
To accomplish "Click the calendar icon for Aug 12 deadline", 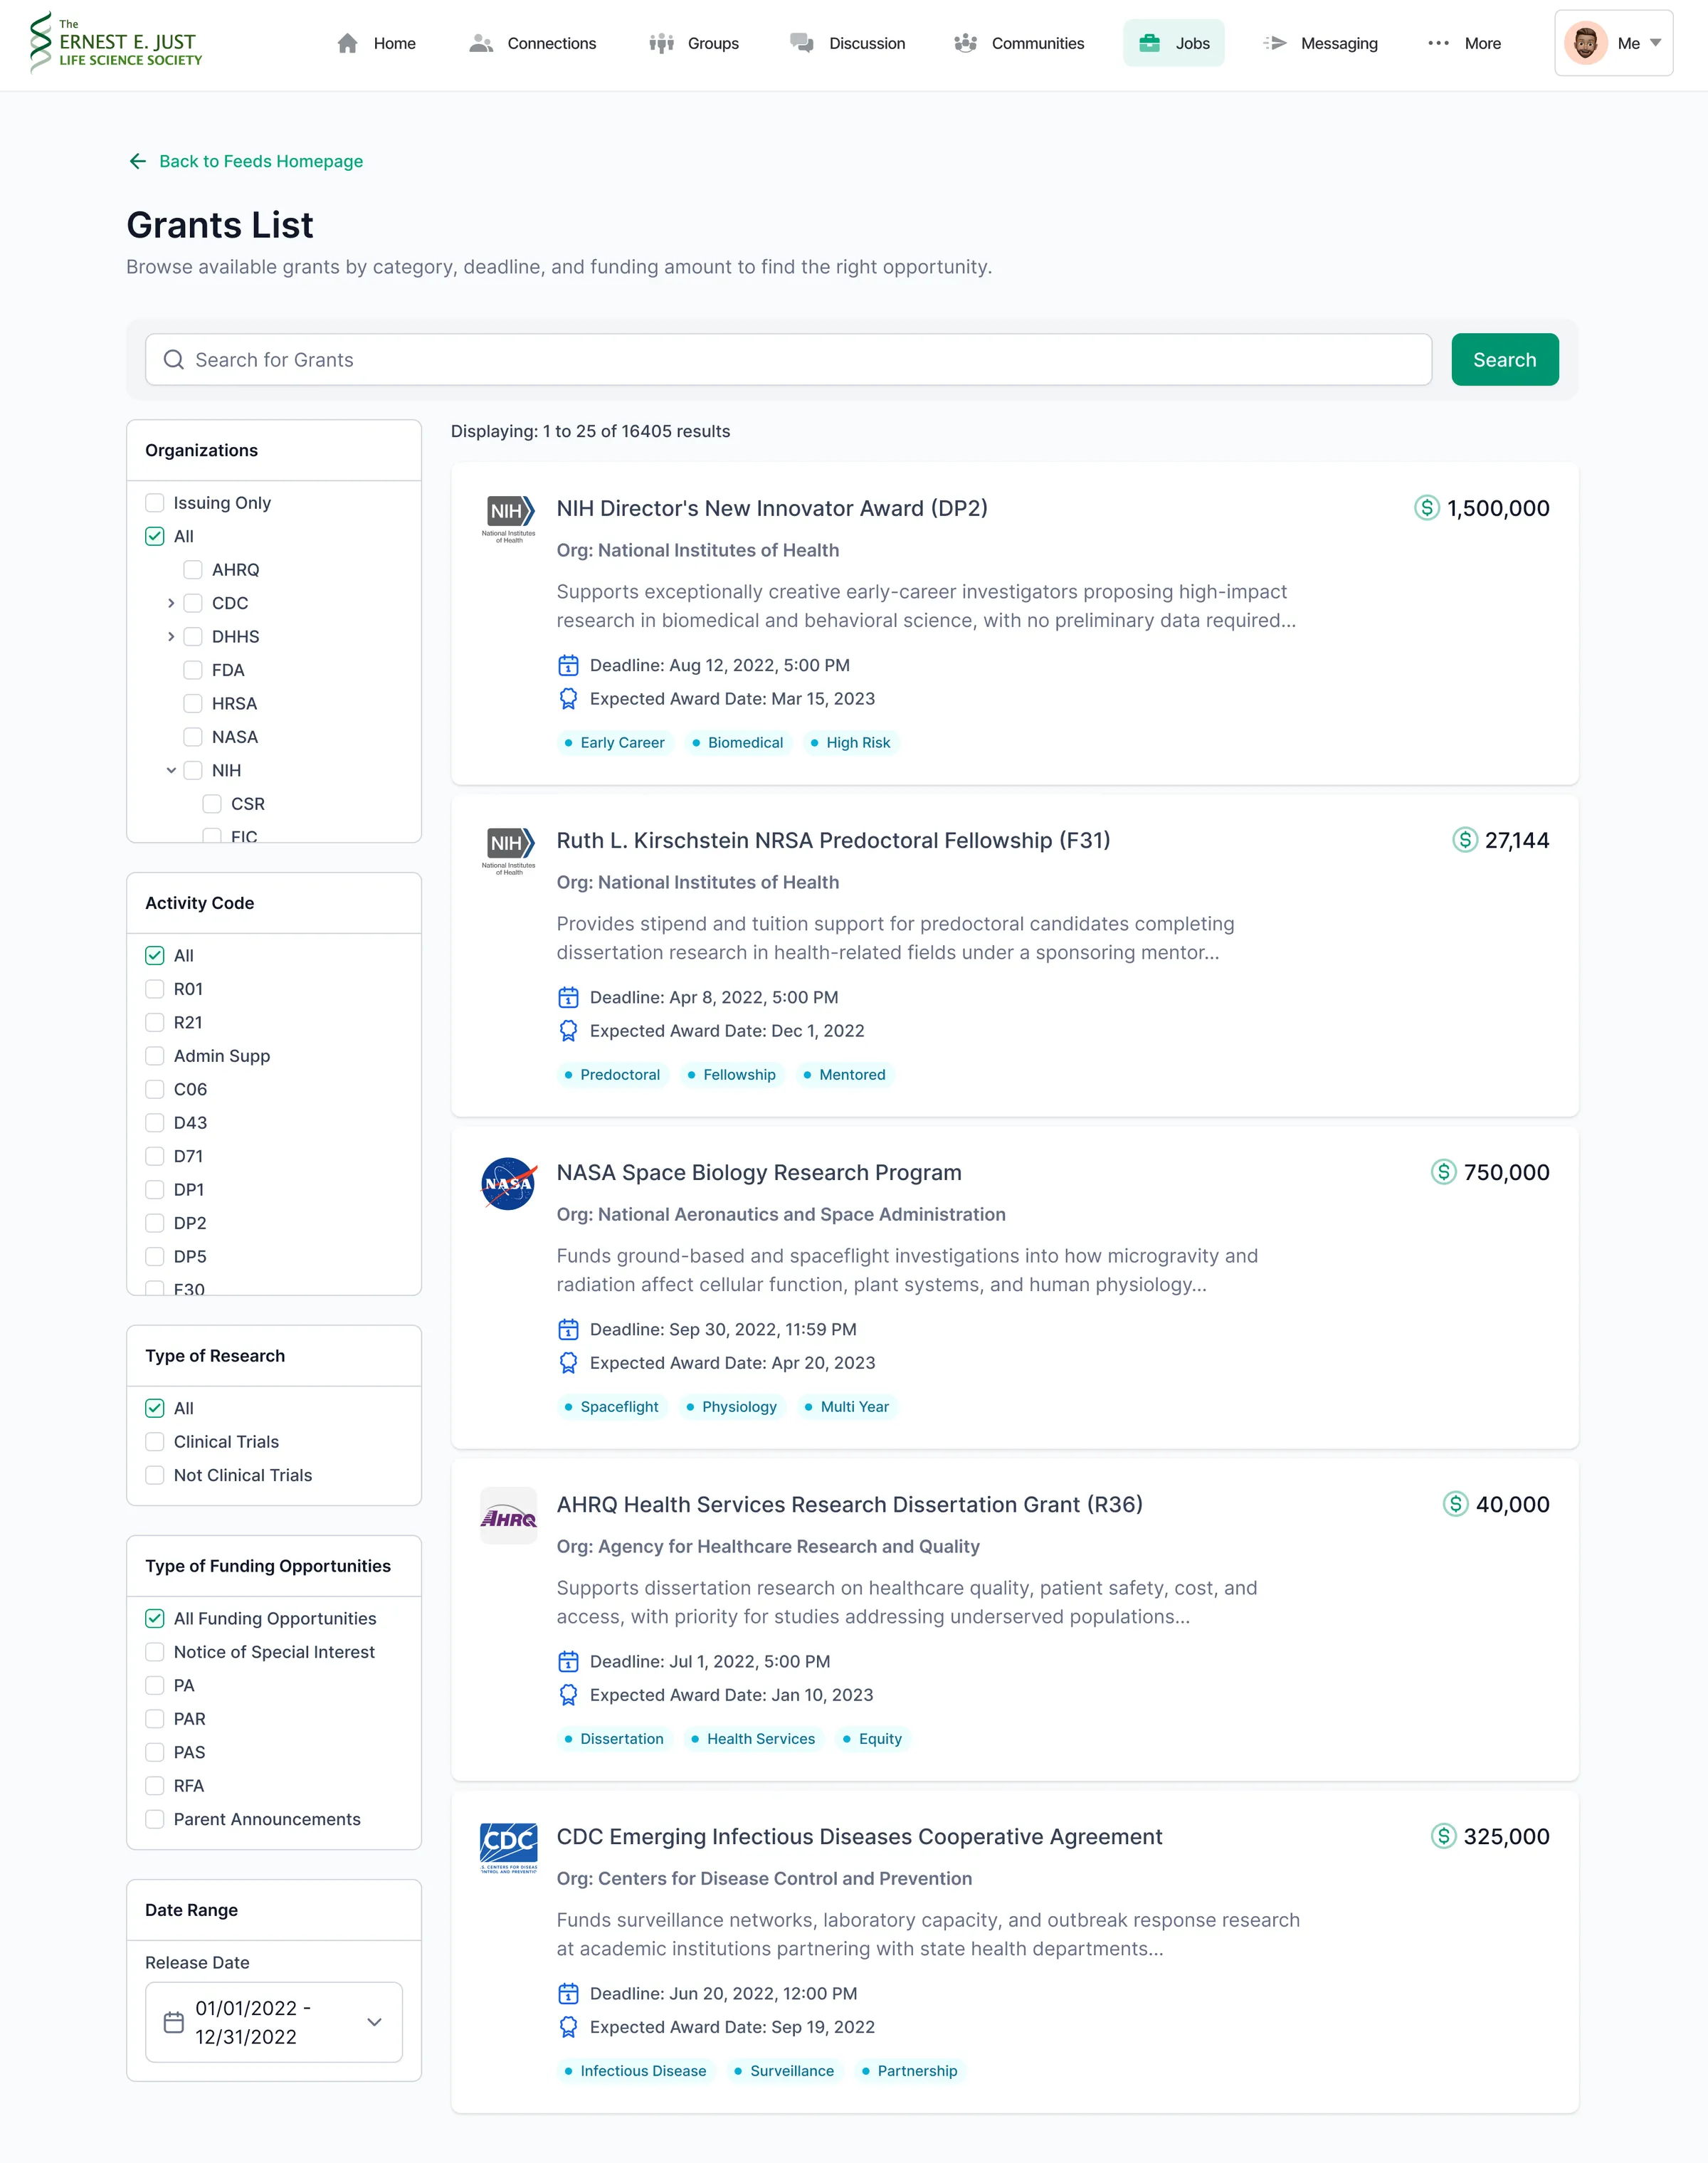I will pyautogui.click(x=568, y=665).
